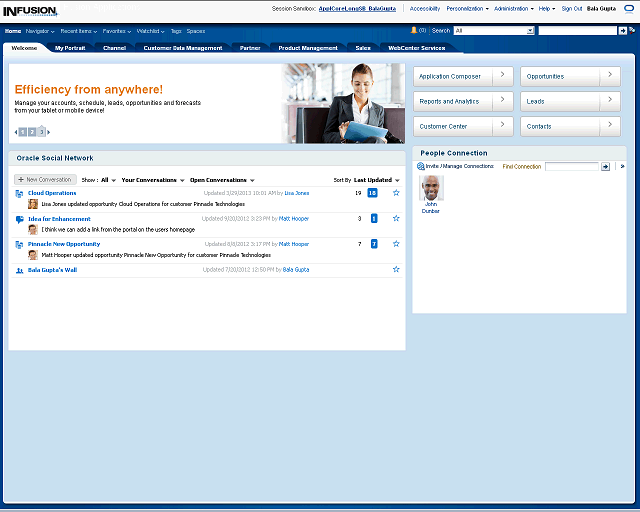Click the Find Connection text field

click(571, 166)
